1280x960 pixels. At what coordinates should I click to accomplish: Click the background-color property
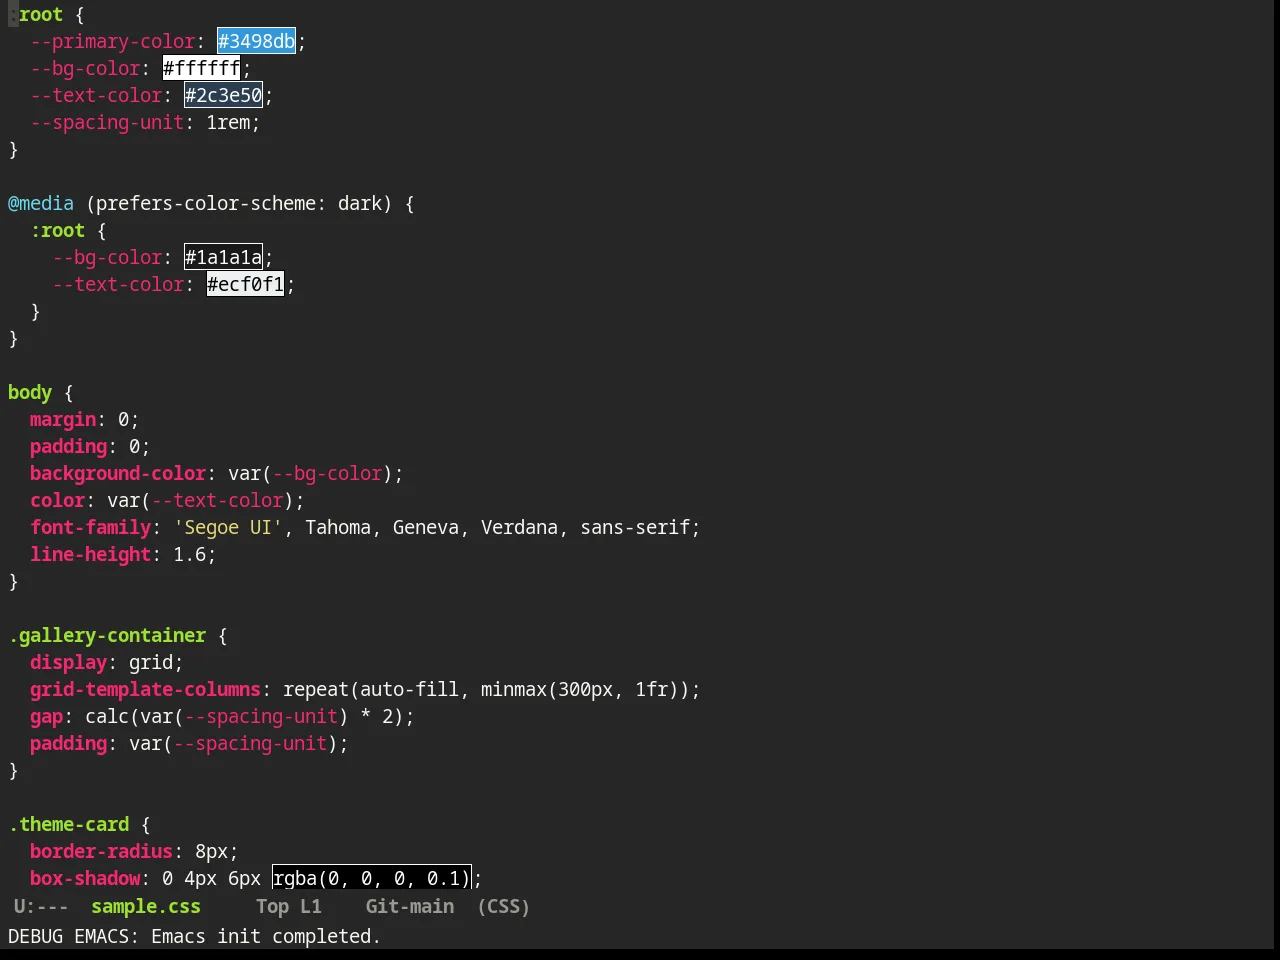point(118,473)
